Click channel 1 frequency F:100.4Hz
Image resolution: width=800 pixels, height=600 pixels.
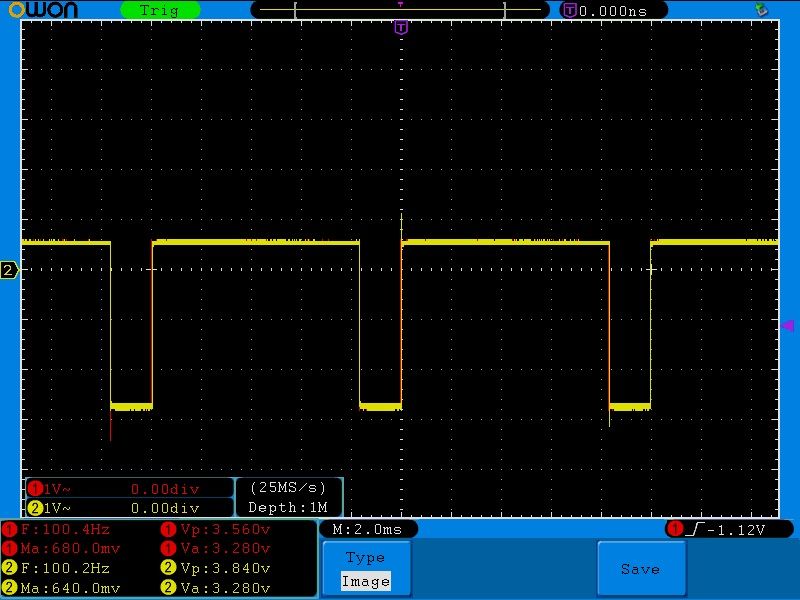pos(65,529)
